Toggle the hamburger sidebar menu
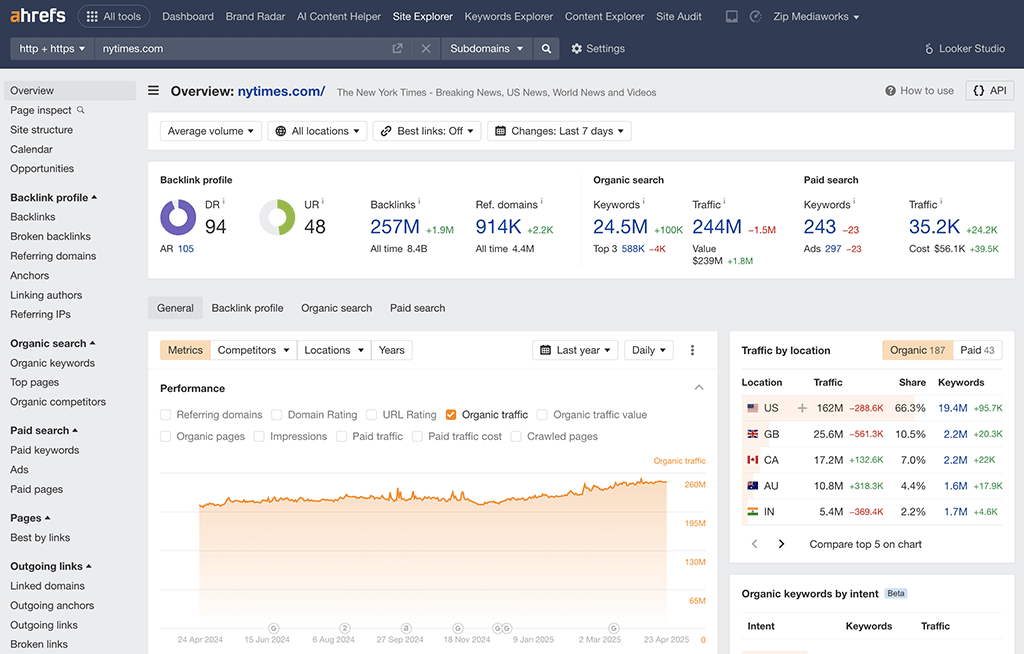The image size is (1024, 654). (153, 91)
